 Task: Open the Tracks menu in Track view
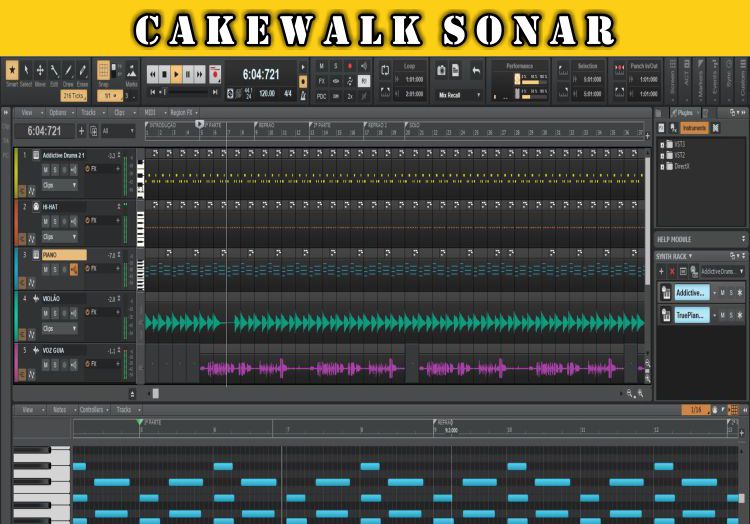coord(91,113)
